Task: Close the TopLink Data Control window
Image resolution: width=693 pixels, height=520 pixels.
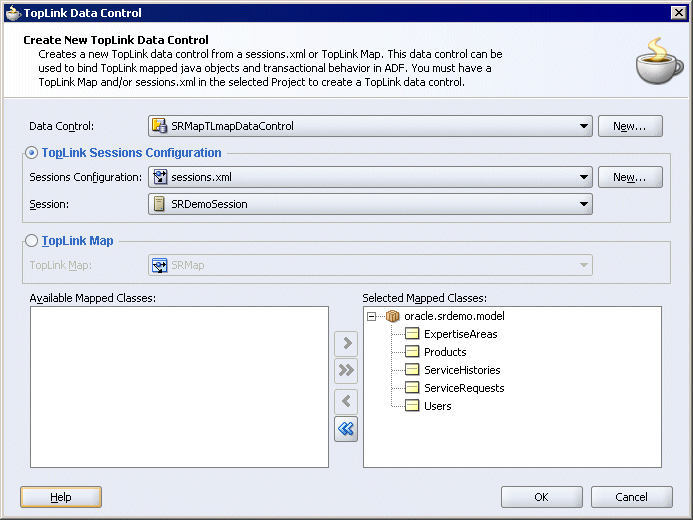Action: tap(678, 13)
